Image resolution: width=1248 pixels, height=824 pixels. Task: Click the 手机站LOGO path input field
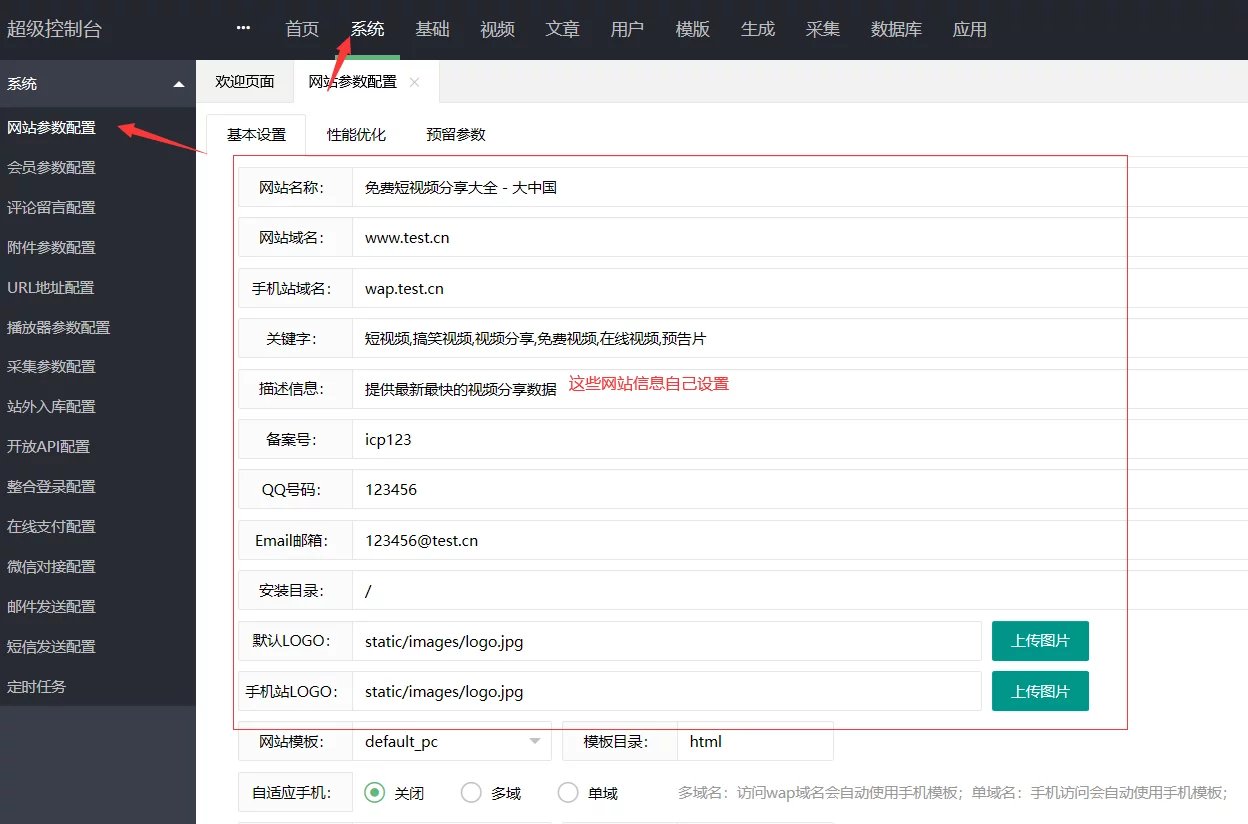click(x=667, y=691)
